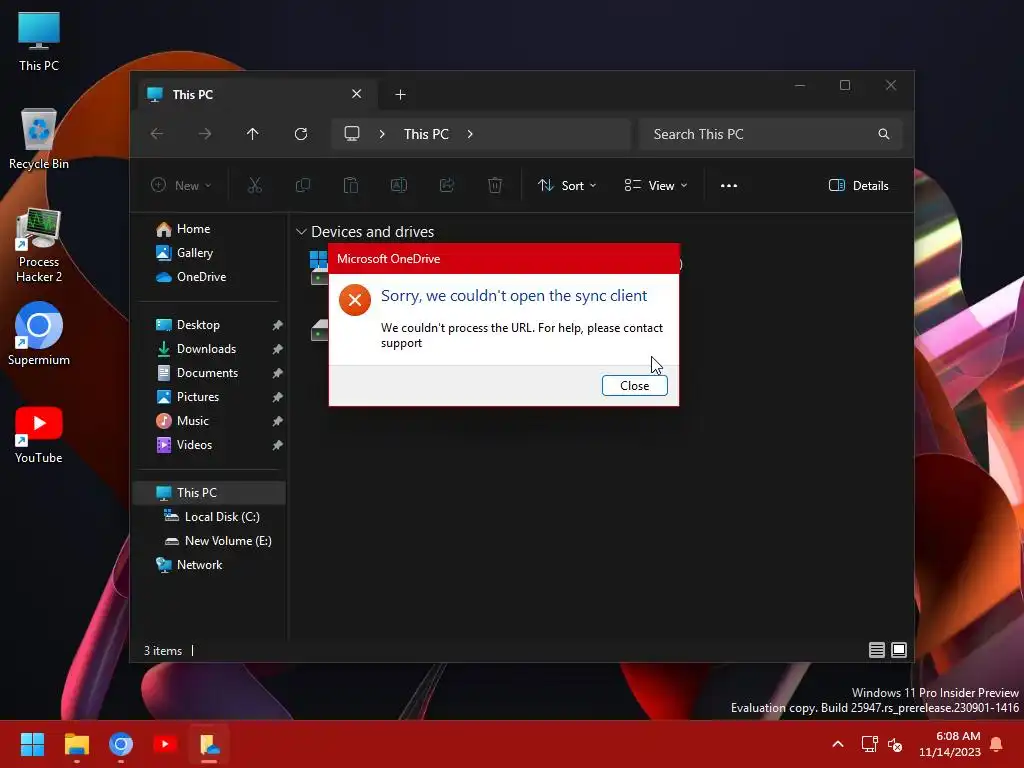
Task: Open Home in navigation pane
Action: pos(193,229)
